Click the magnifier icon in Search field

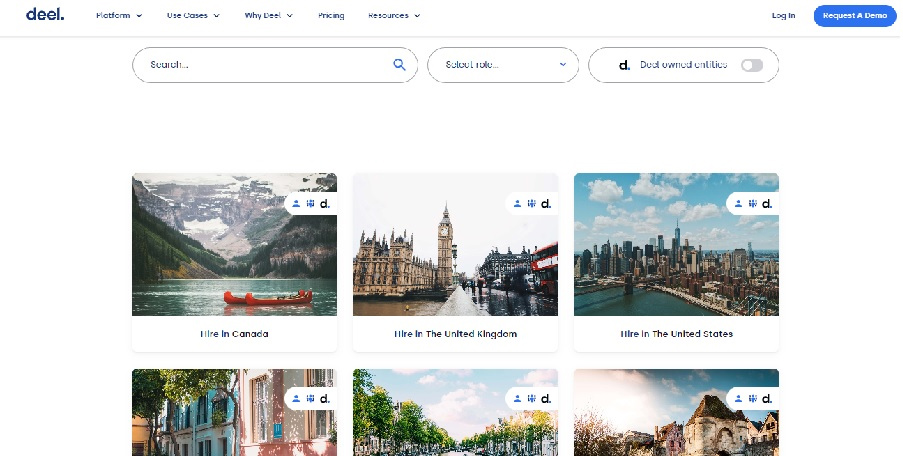399,64
